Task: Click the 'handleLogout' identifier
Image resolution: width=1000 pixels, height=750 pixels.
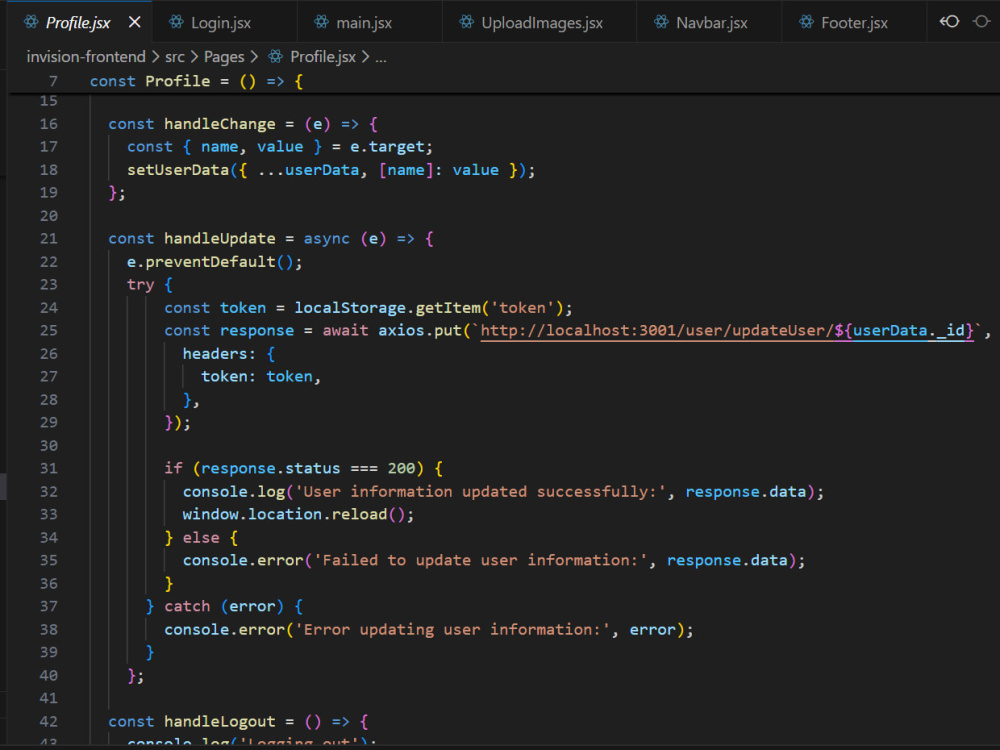Action: [220, 721]
